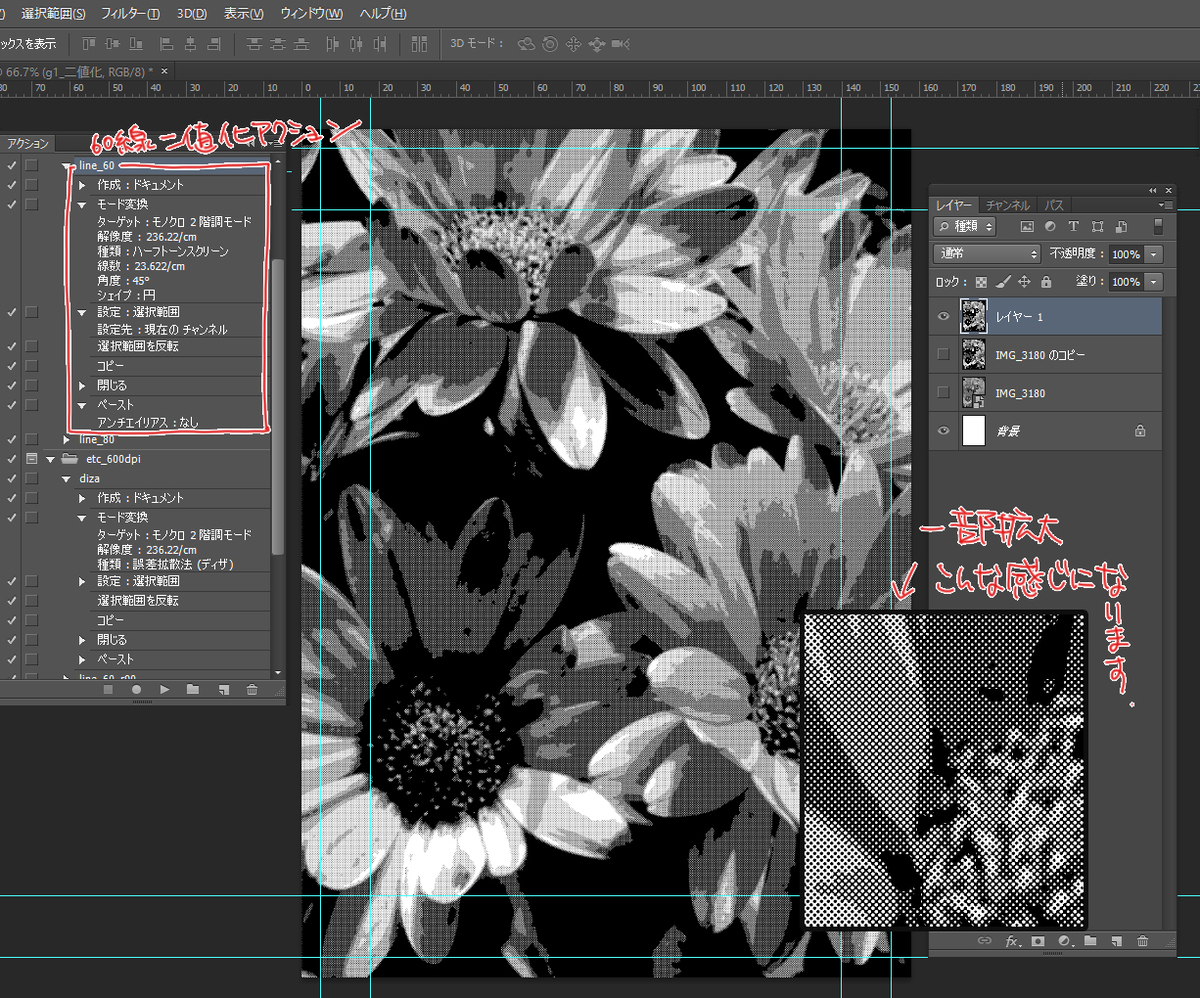The image size is (1200, 998).
Task: Click link layers icon in Layers panel
Action: 984,941
